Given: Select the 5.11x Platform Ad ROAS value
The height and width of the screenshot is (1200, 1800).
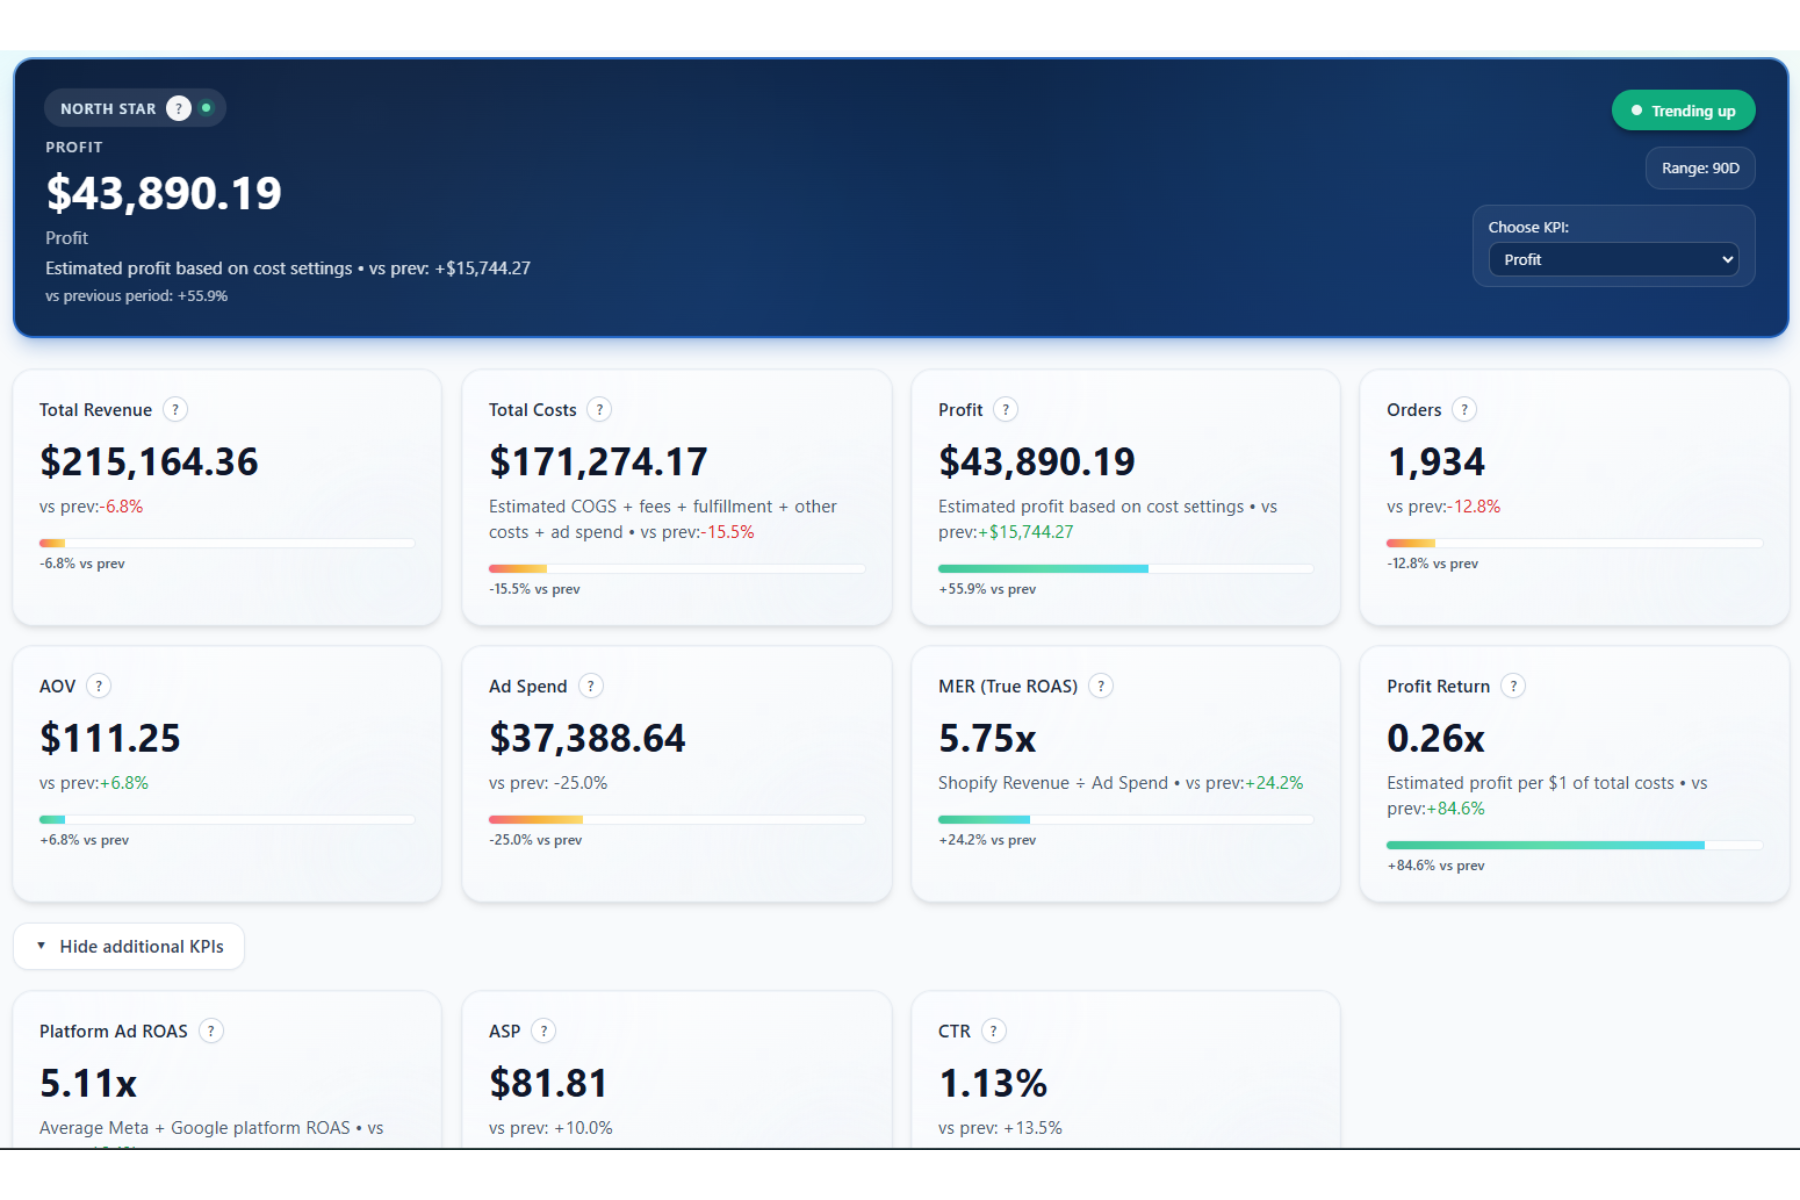Looking at the screenshot, I should [88, 1083].
